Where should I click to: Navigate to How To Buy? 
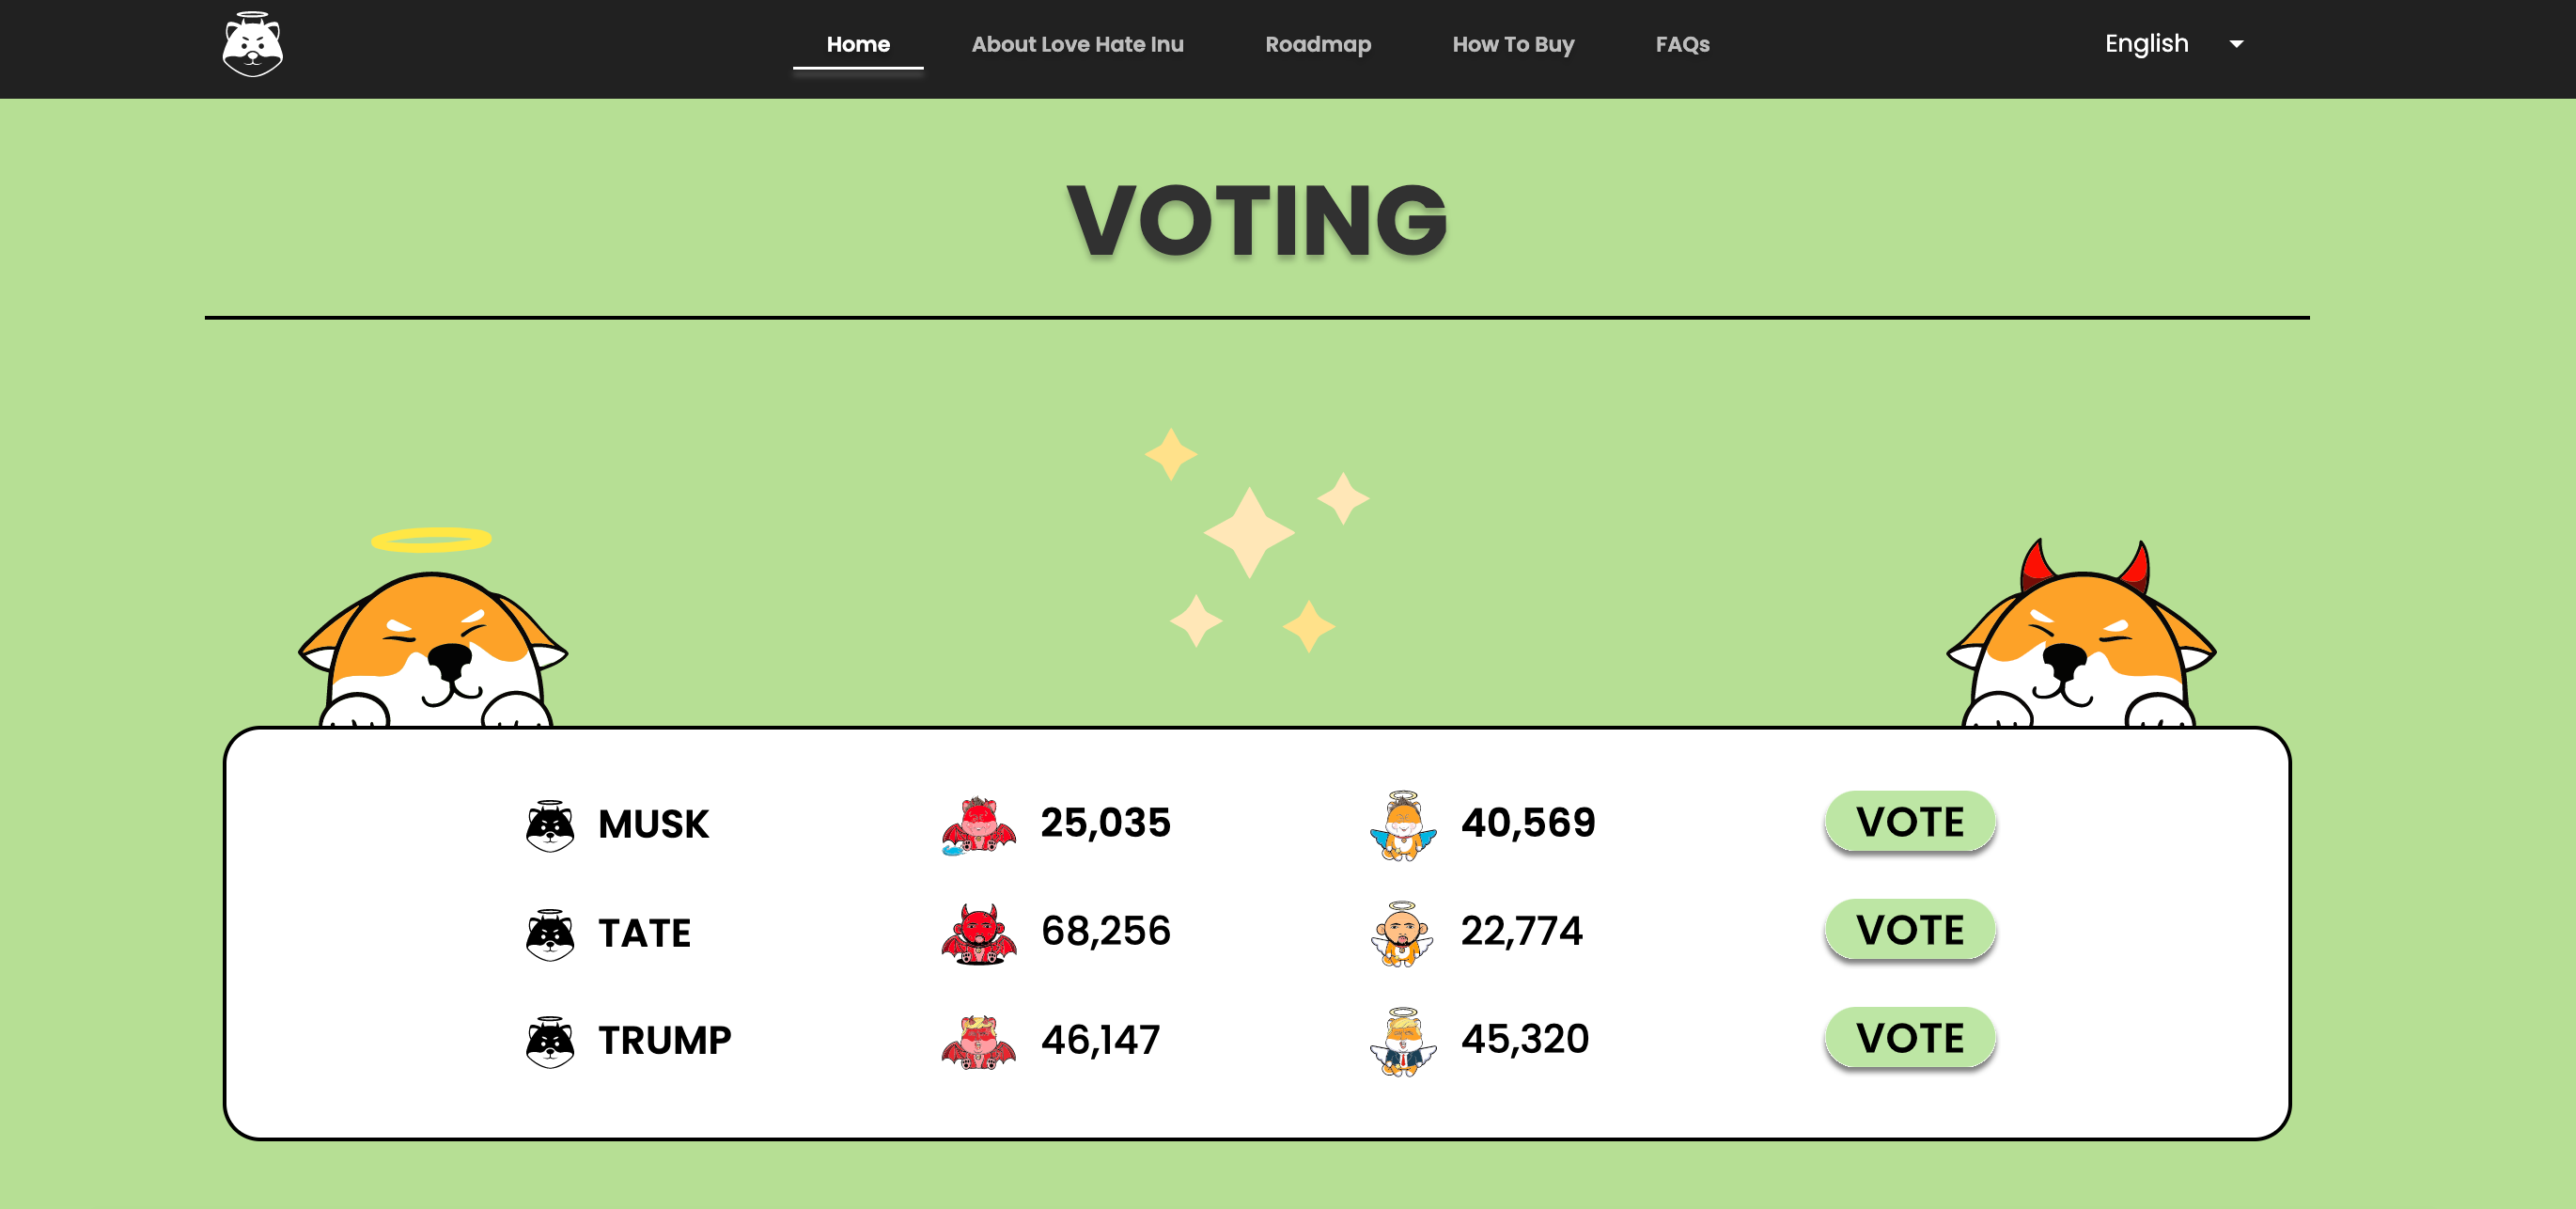point(1513,44)
